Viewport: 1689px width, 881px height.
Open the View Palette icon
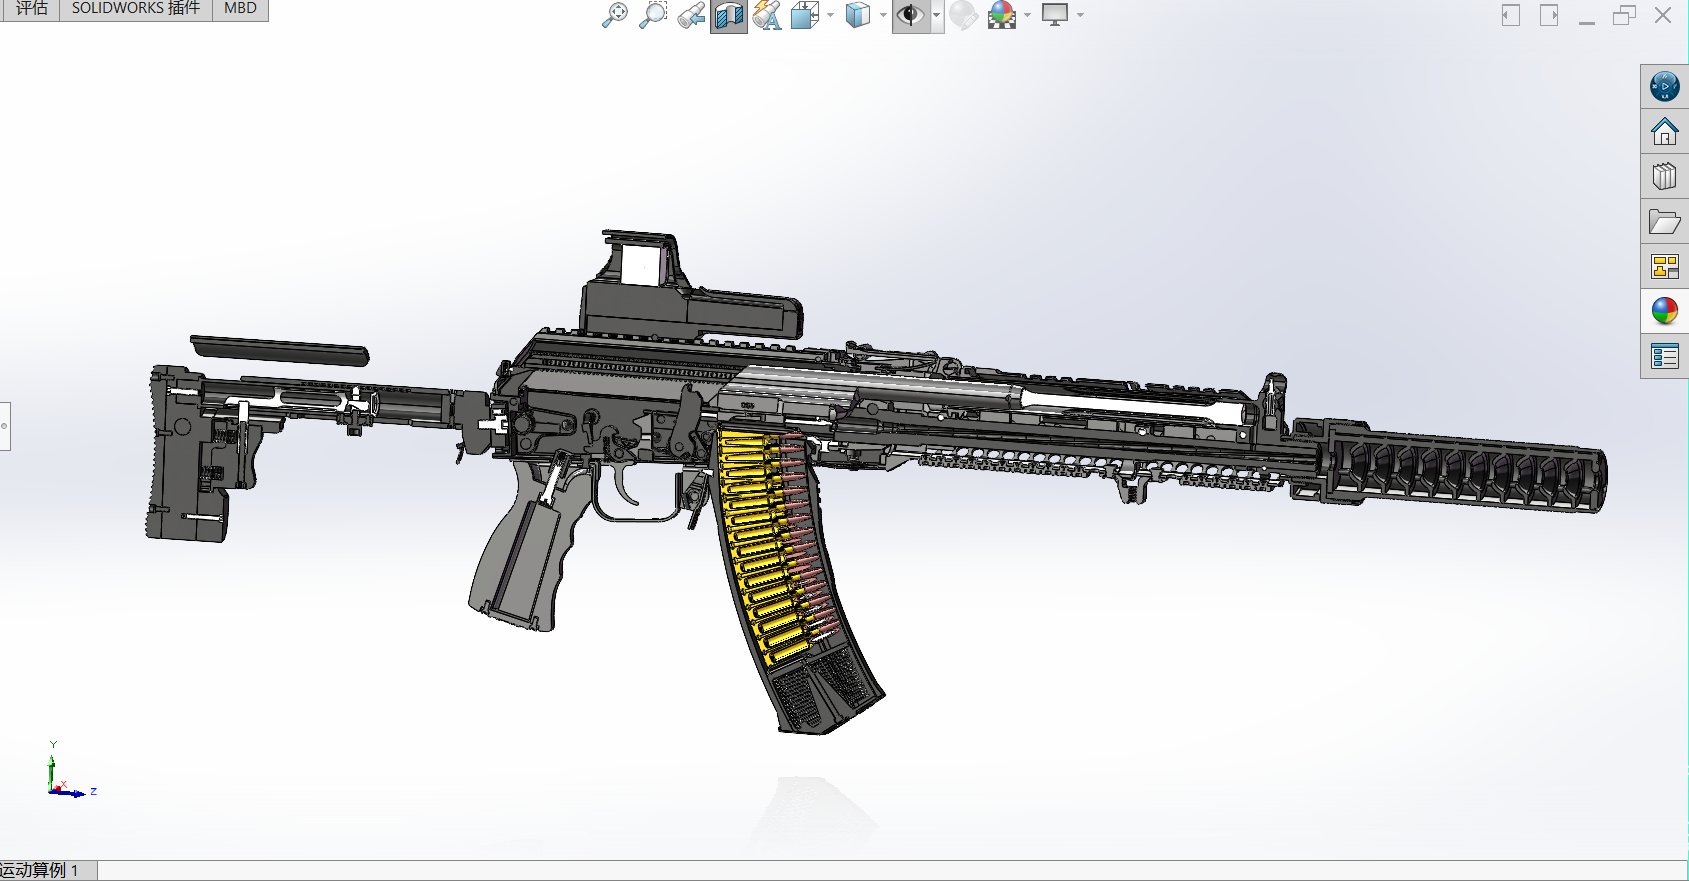coord(1665,266)
